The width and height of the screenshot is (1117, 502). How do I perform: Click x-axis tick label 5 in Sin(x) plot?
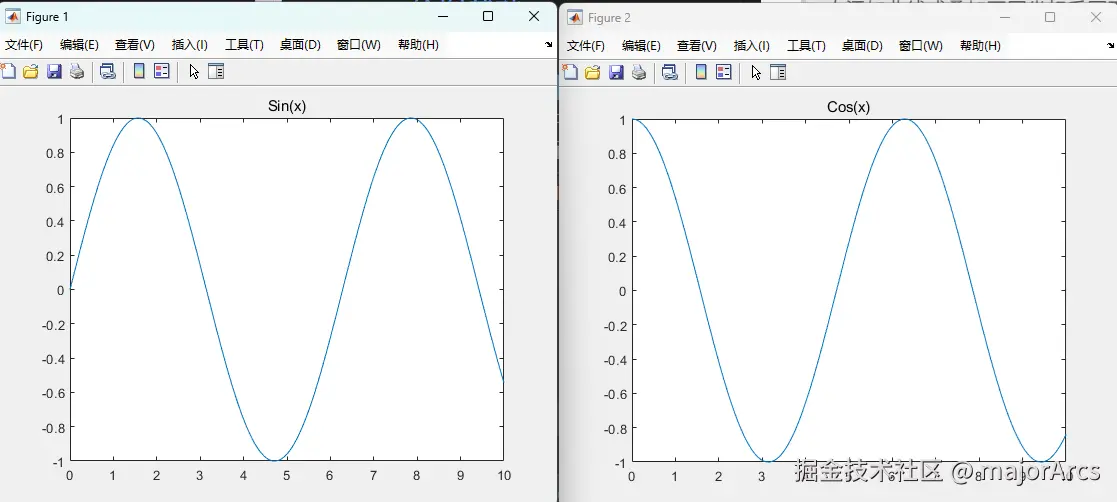(x=286, y=475)
